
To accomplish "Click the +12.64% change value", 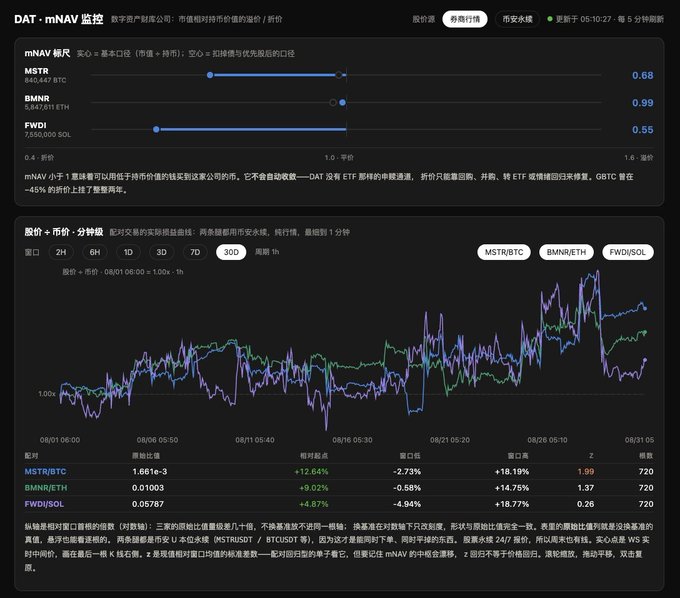I will pyautogui.click(x=311, y=471).
